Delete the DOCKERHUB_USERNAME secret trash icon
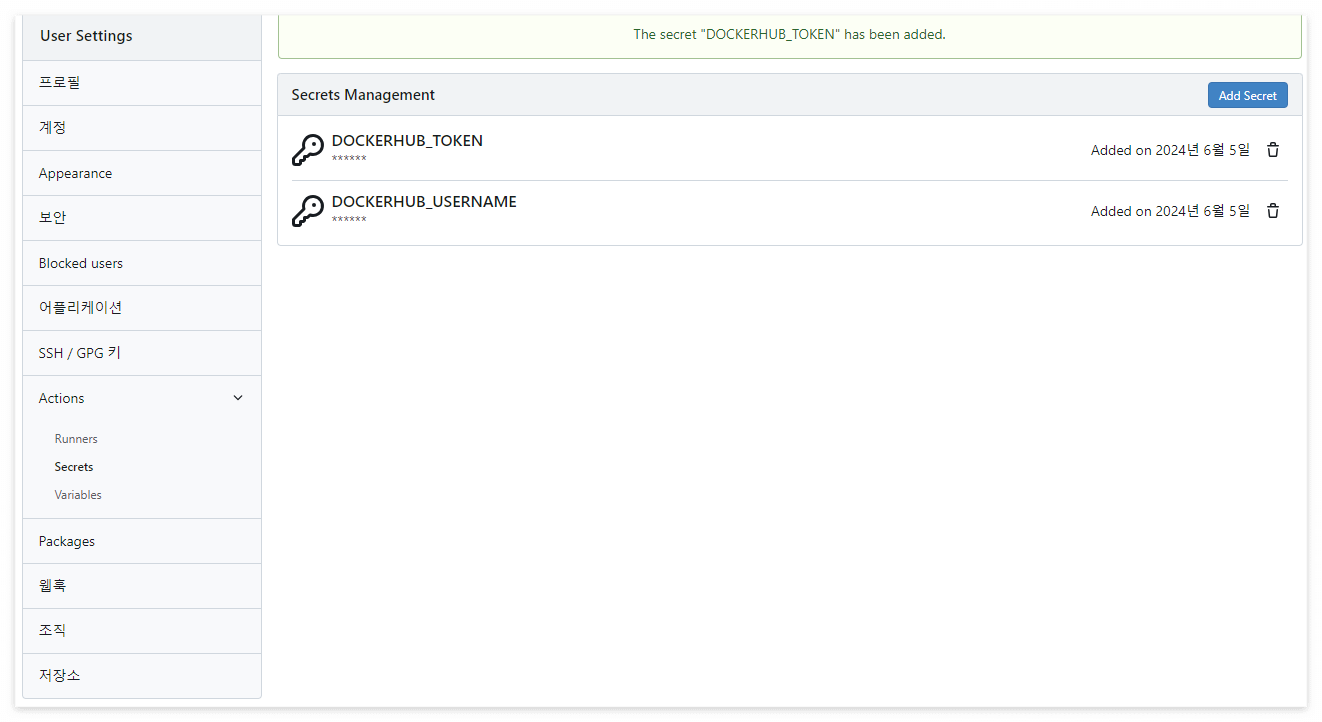This screenshot has width=1322, height=722. [x=1273, y=211]
